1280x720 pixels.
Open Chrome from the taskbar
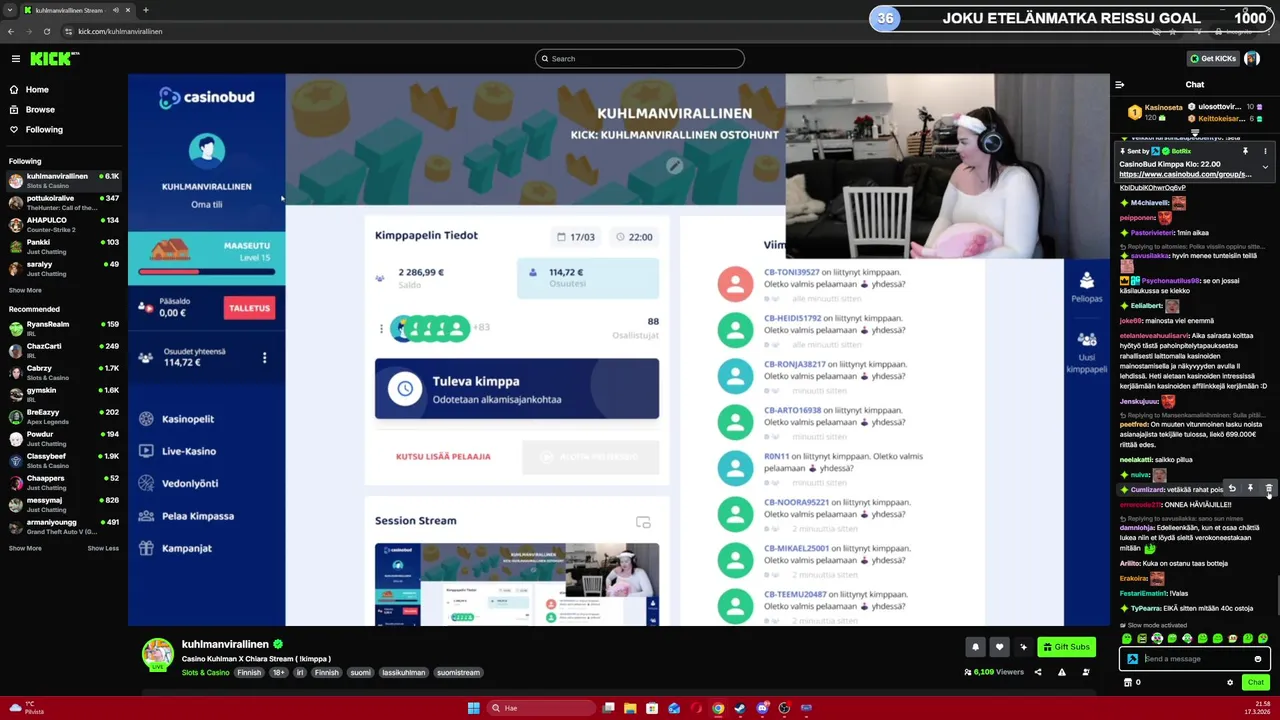(x=718, y=708)
